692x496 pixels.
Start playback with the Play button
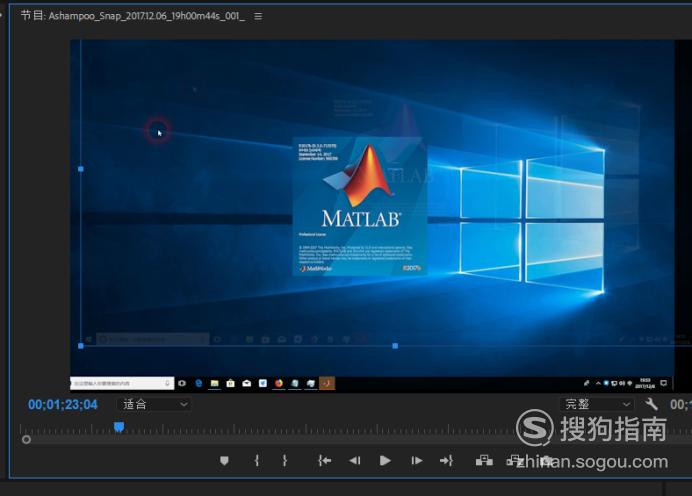coord(385,461)
